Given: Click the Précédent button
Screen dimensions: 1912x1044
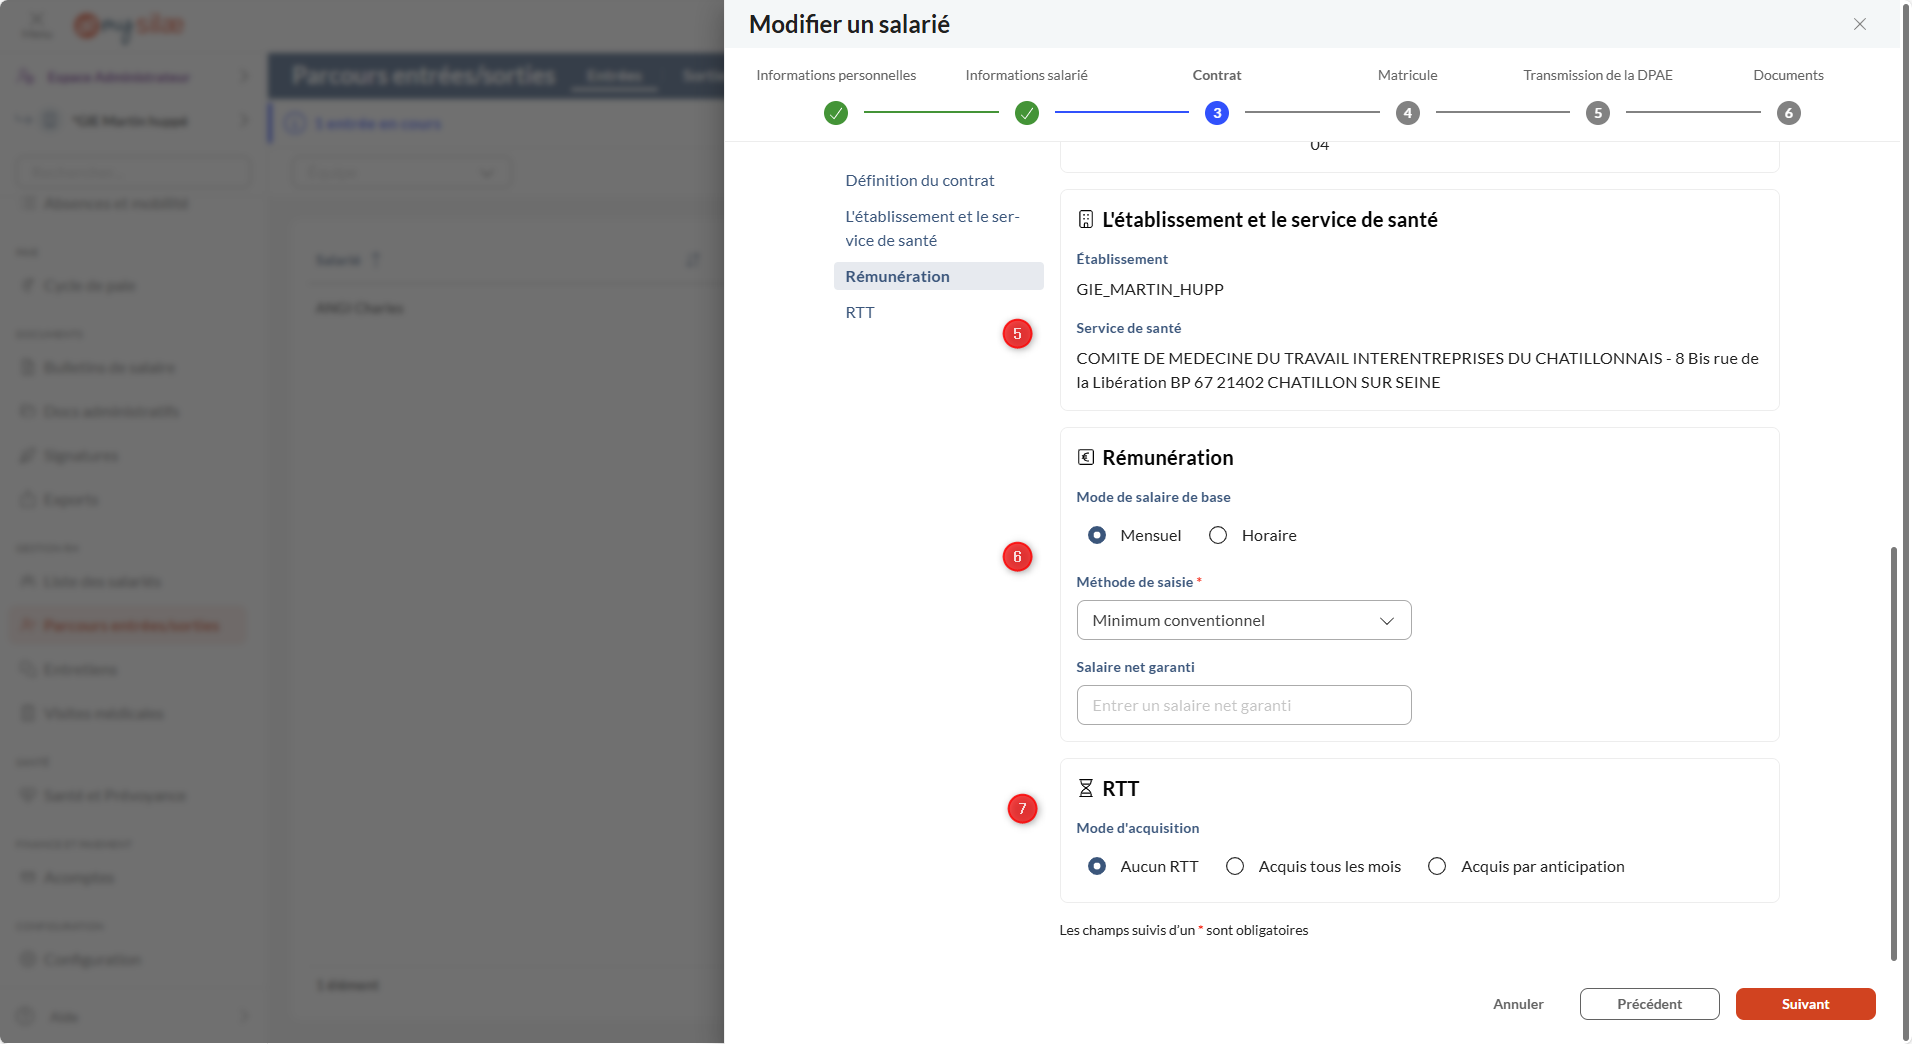Looking at the screenshot, I should tap(1649, 1004).
